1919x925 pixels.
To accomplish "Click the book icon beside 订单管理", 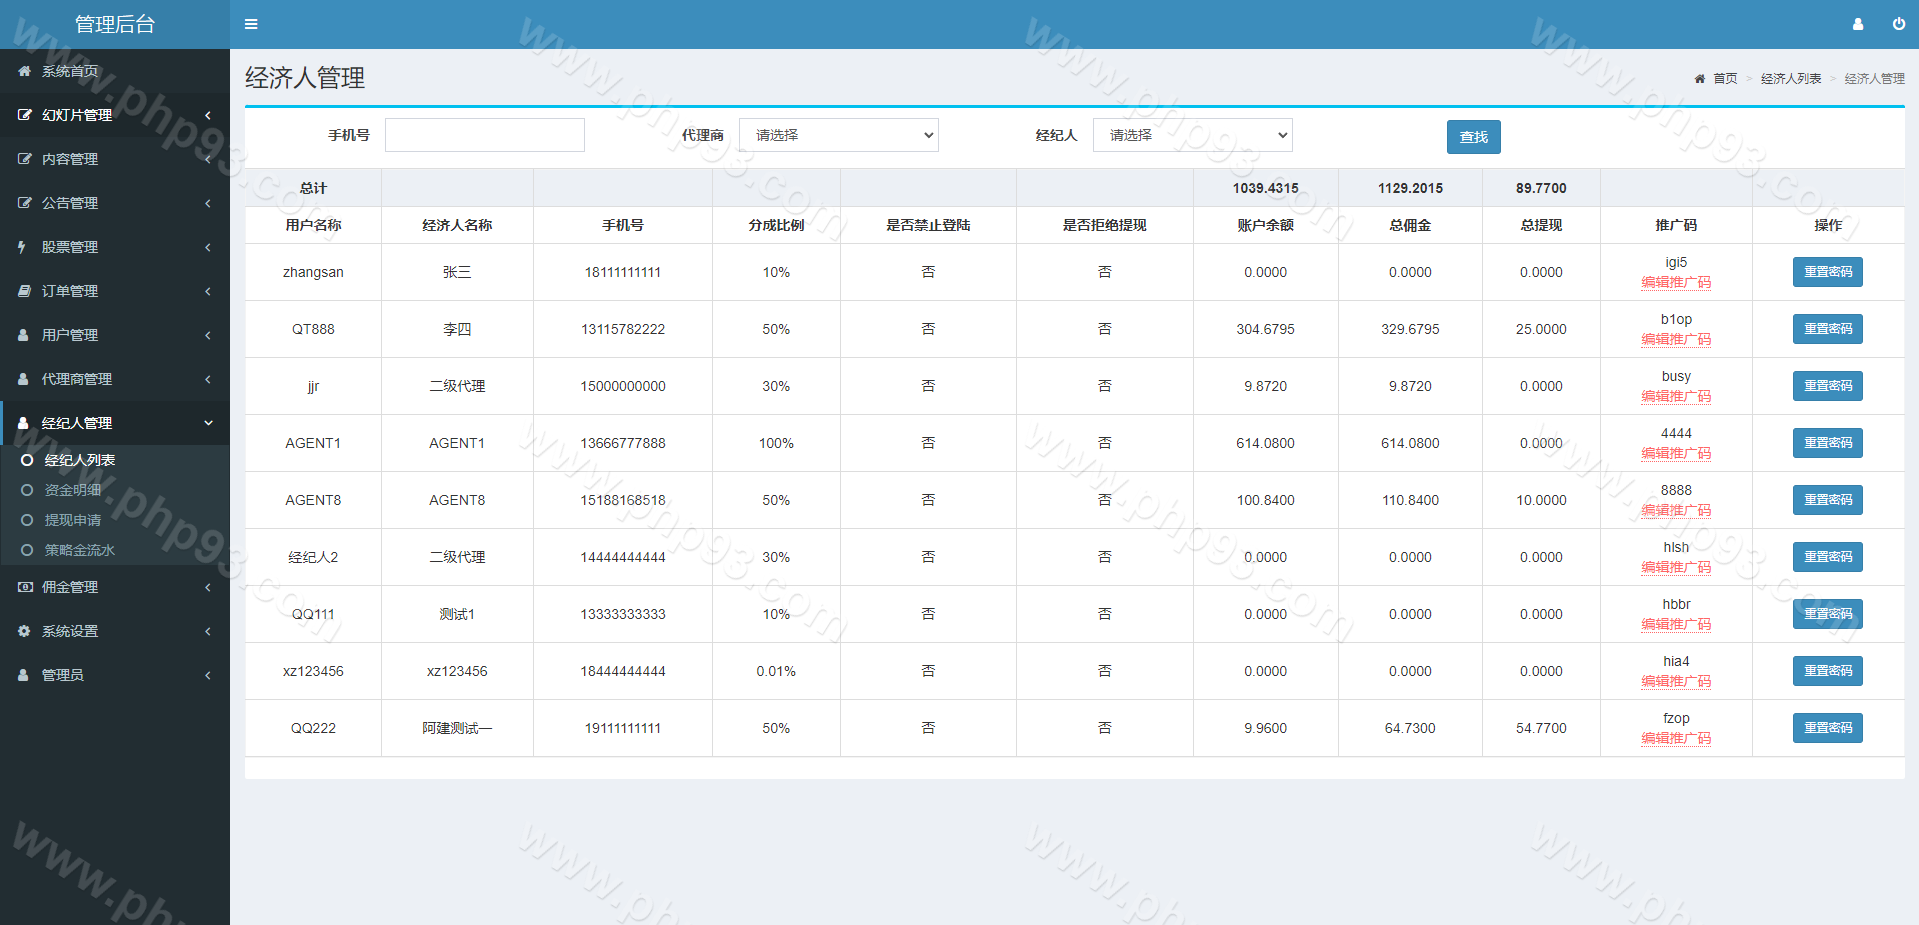I will (24, 291).
